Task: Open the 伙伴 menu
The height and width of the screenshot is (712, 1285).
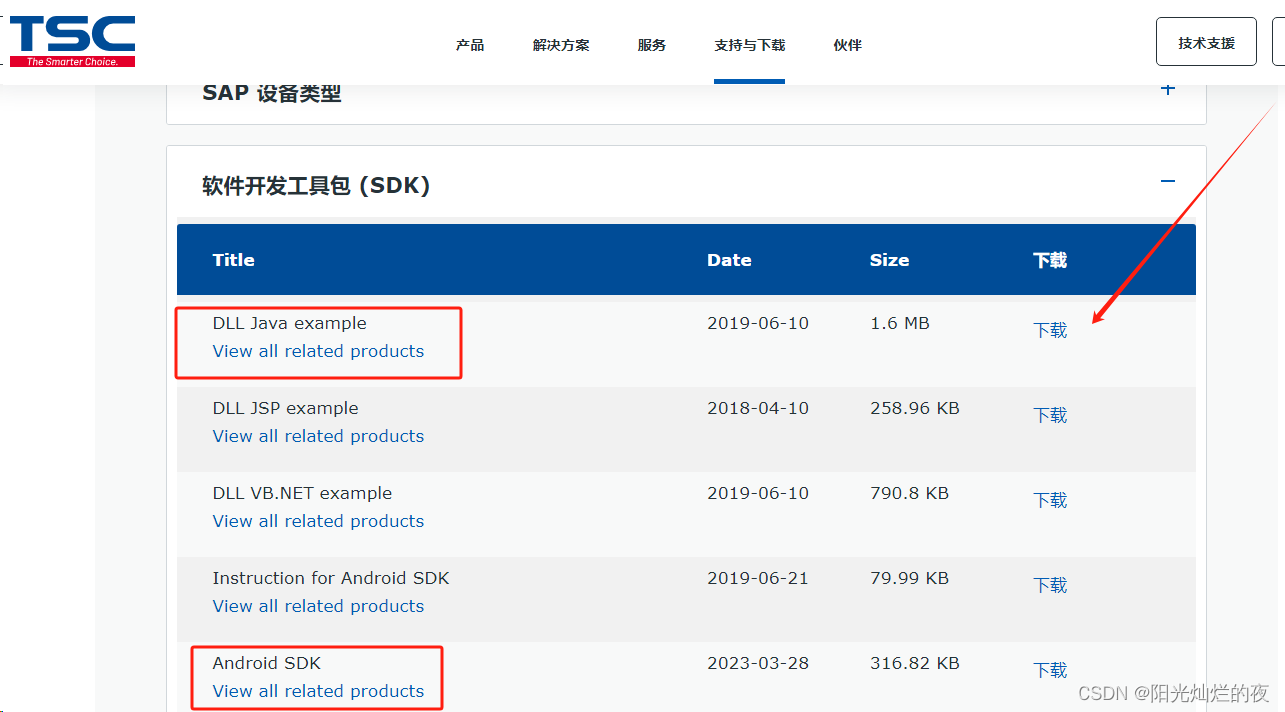Action: tap(847, 44)
